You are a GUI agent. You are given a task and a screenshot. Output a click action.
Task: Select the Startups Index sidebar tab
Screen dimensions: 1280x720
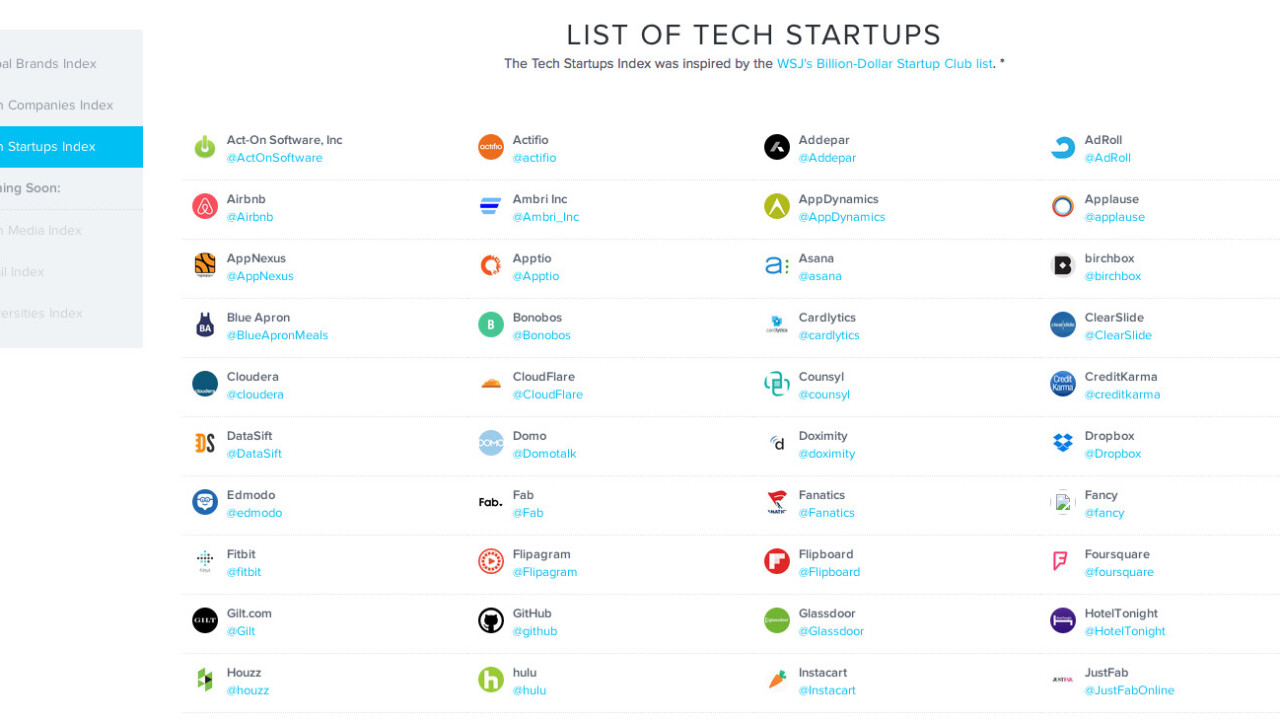pyautogui.click(x=60, y=147)
